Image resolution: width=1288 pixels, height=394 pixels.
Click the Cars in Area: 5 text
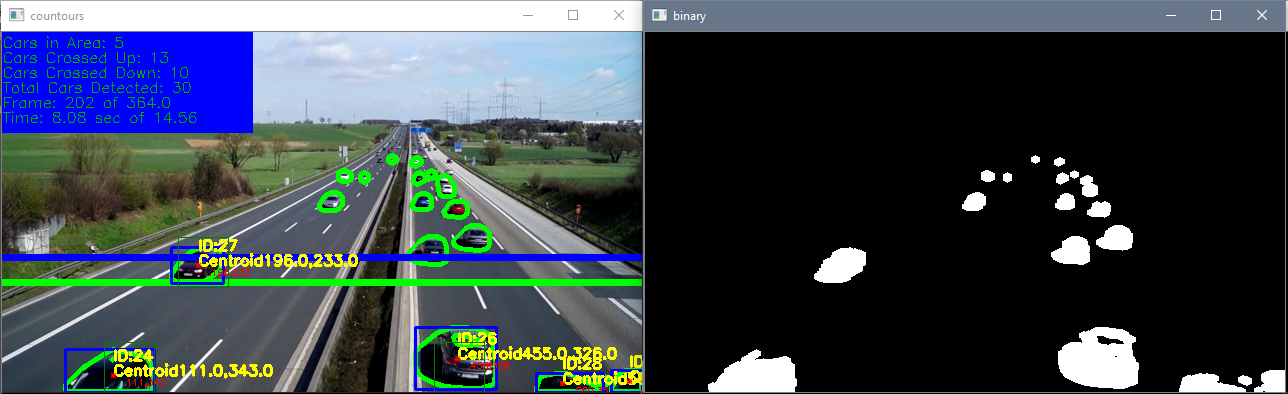pyautogui.click(x=64, y=43)
